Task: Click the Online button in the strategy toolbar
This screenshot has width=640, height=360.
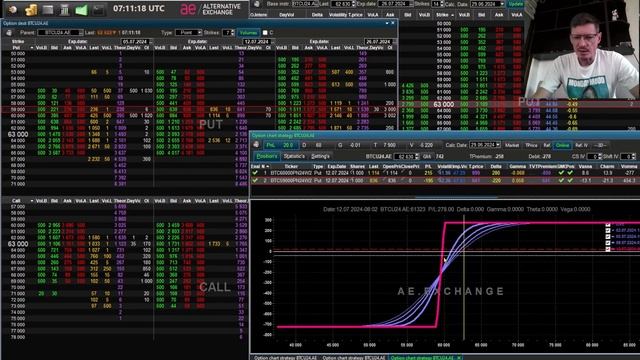Action: [x=562, y=145]
